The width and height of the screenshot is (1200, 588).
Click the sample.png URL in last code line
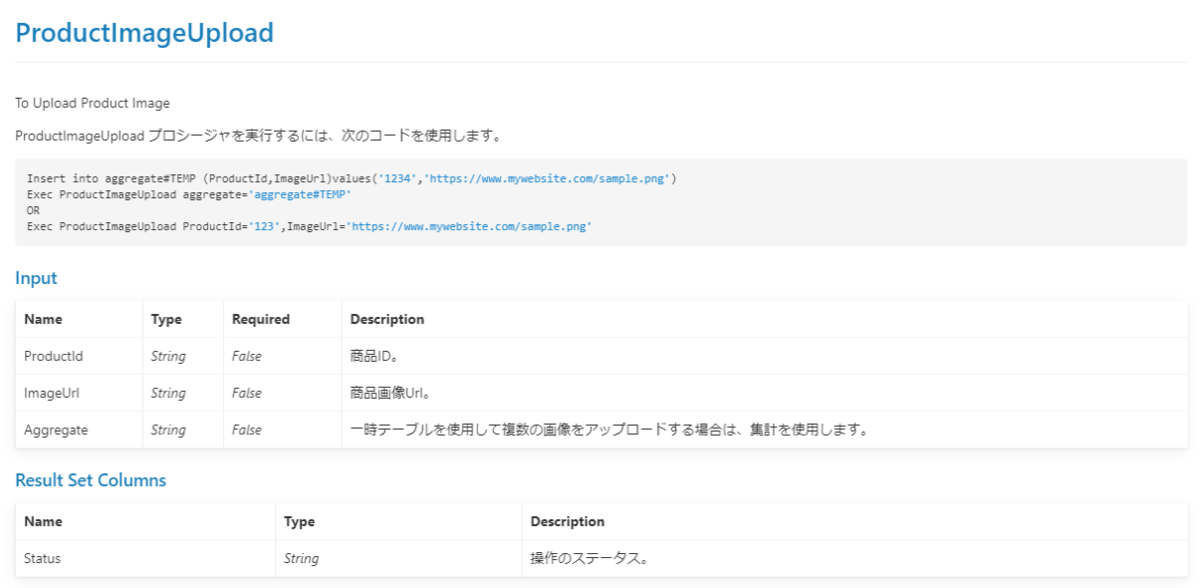pyautogui.click(x=469, y=228)
